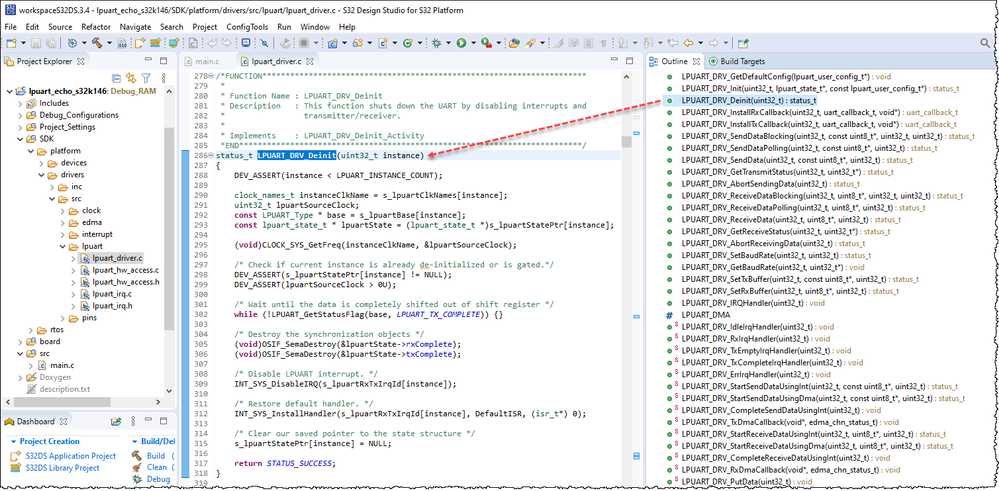
Task: Open the File menu
Action: (11, 27)
